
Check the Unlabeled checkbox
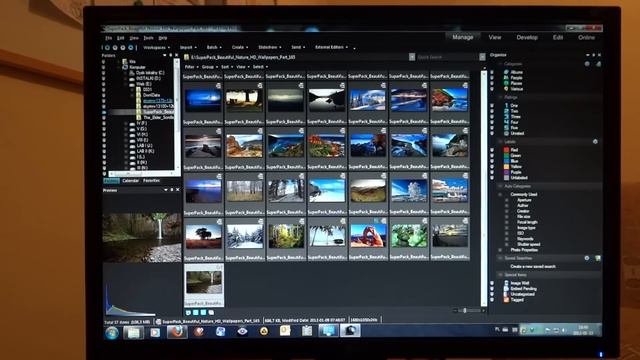tap(492, 178)
